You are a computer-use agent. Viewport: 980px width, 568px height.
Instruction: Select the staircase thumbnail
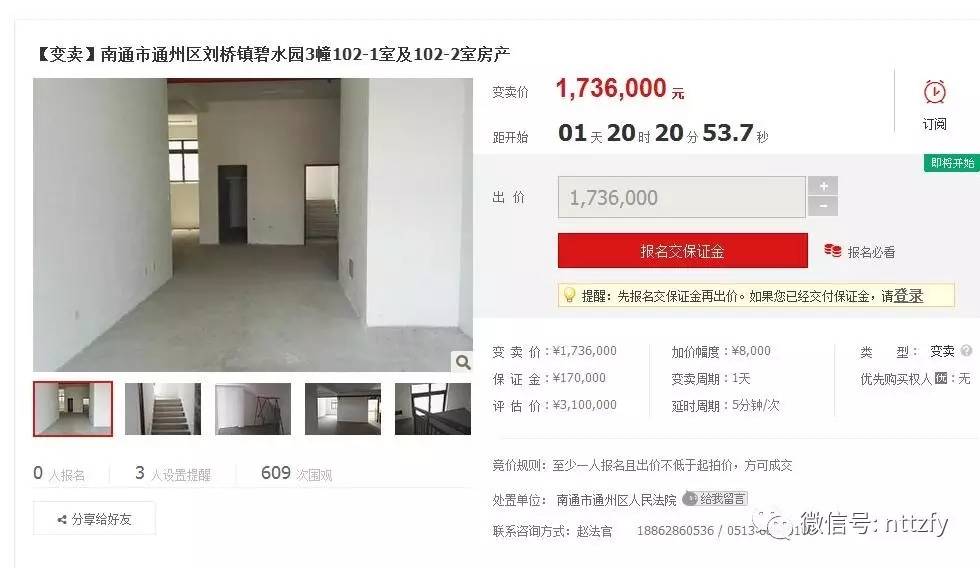point(163,409)
